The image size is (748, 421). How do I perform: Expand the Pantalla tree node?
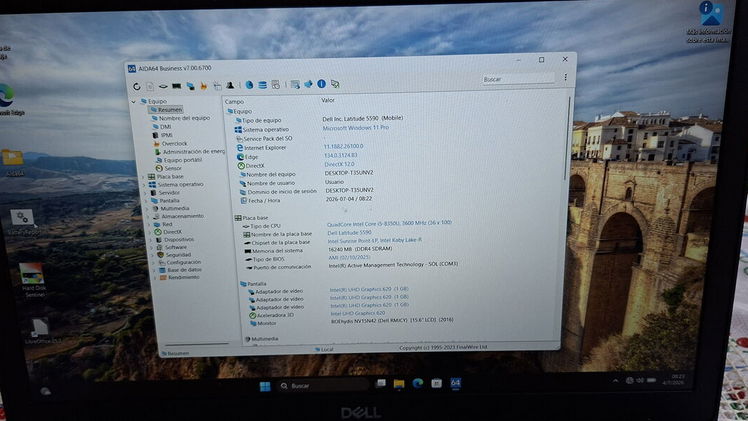(x=146, y=201)
